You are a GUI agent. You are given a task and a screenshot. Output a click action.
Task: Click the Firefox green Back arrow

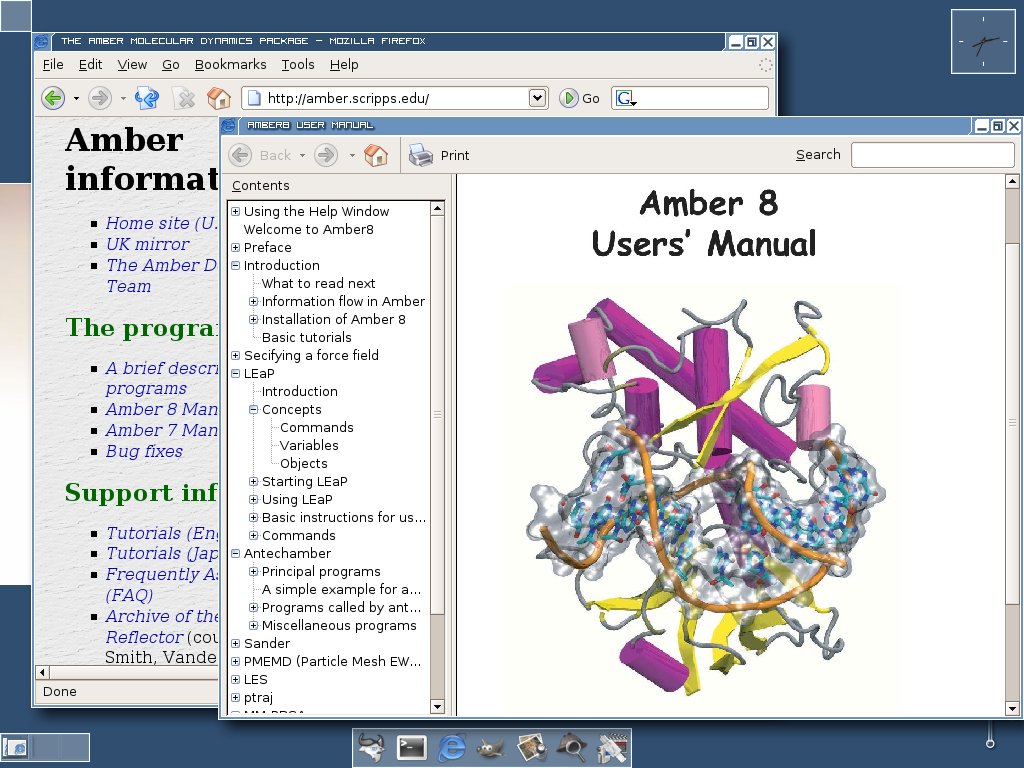(x=52, y=98)
